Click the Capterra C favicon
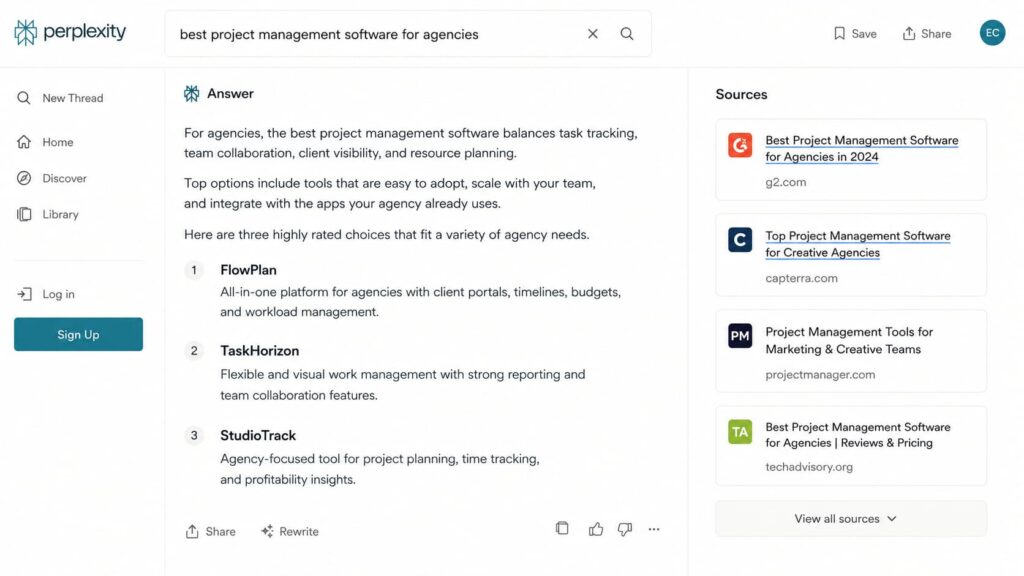Screen dimensions: 1024x576 [x=740, y=240]
